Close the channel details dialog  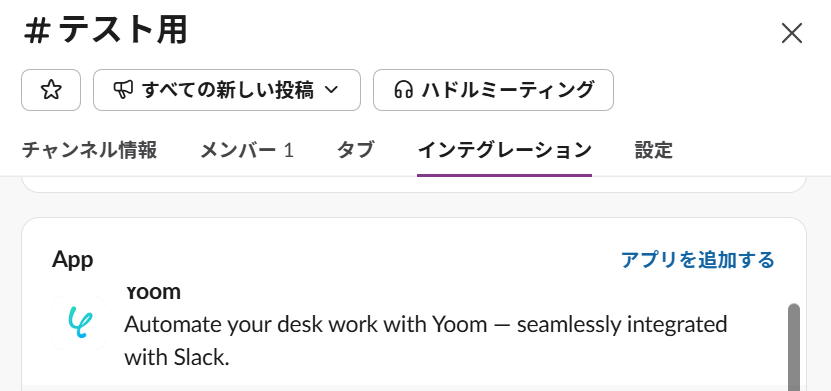(x=792, y=33)
